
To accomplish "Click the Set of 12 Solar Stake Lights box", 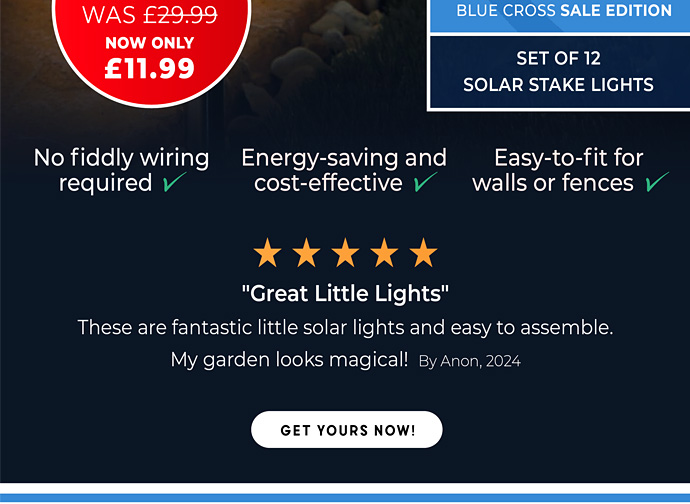I will pyautogui.click(x=558, y=72).
